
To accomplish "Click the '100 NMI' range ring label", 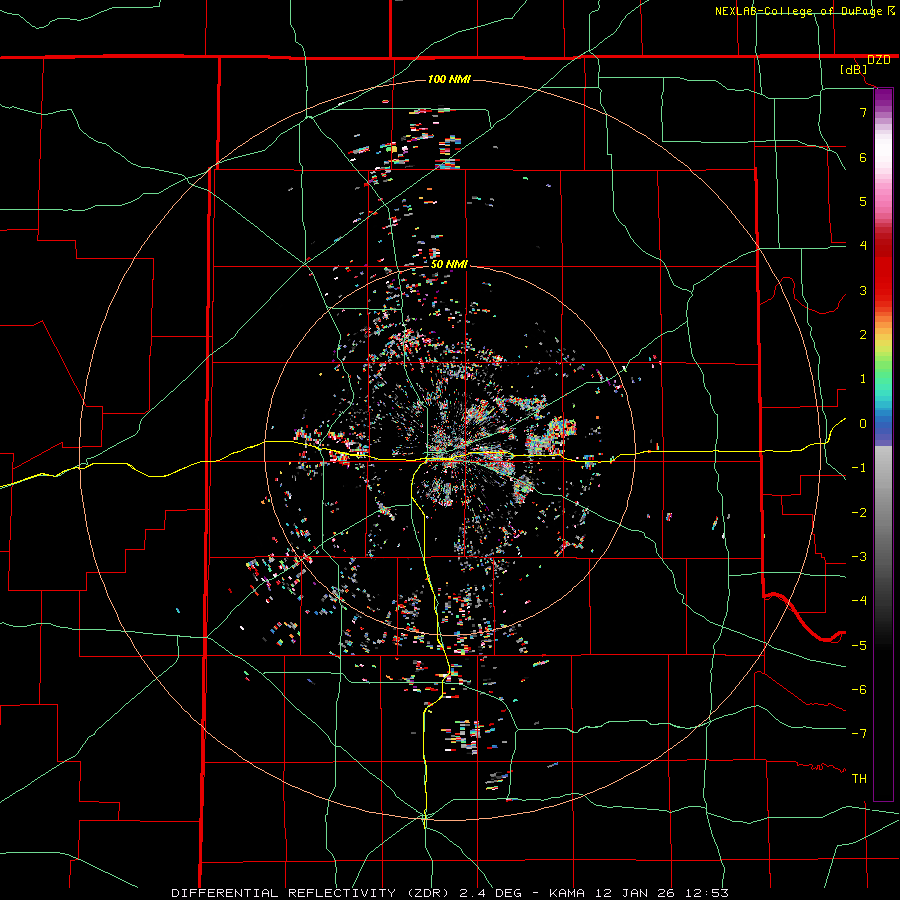I will pos(449,79).
